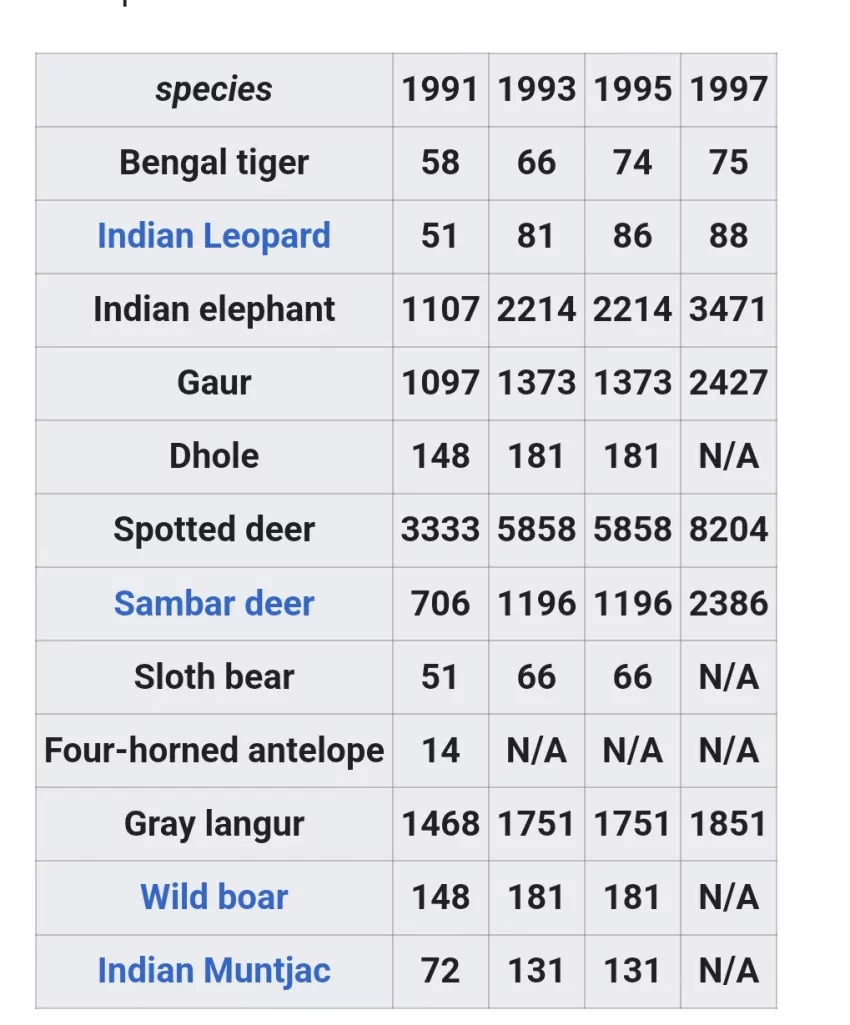The height and width of the screenshot is (1025, 850).
Task: Open the Indian Leopard link
Action: click(x=214, y=236)
